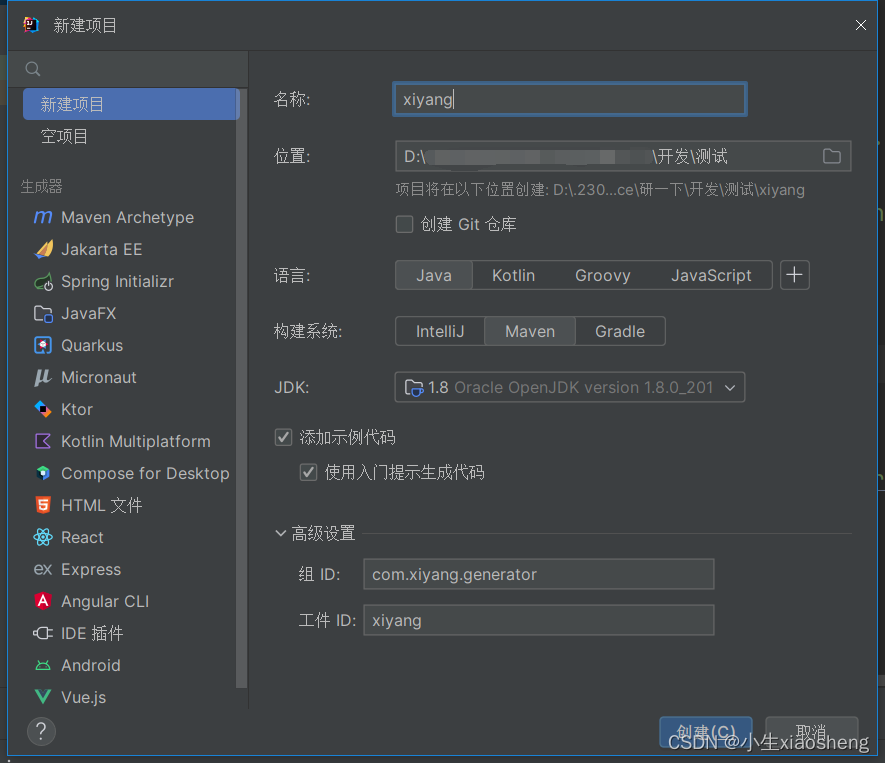Select 新建项目 in the left list
This screenshot has height=763, width=885.
click(131, 104)
